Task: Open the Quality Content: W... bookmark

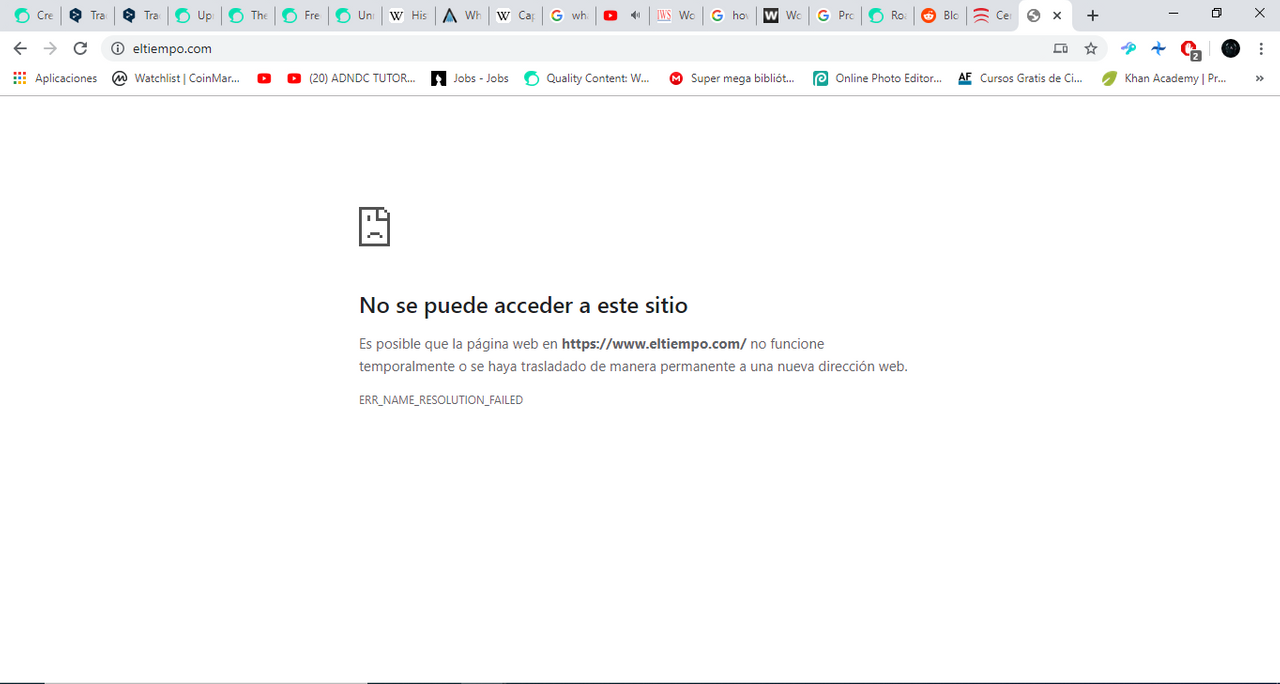Action: 587,78
